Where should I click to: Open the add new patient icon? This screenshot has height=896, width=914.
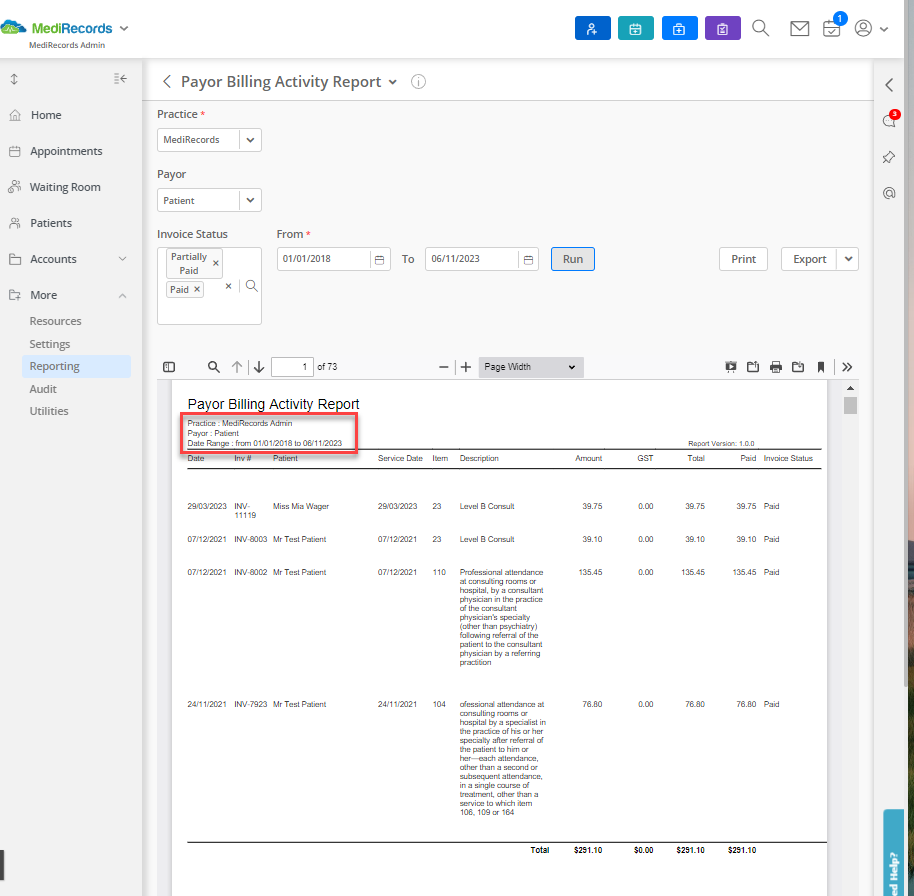pos(592,28)
